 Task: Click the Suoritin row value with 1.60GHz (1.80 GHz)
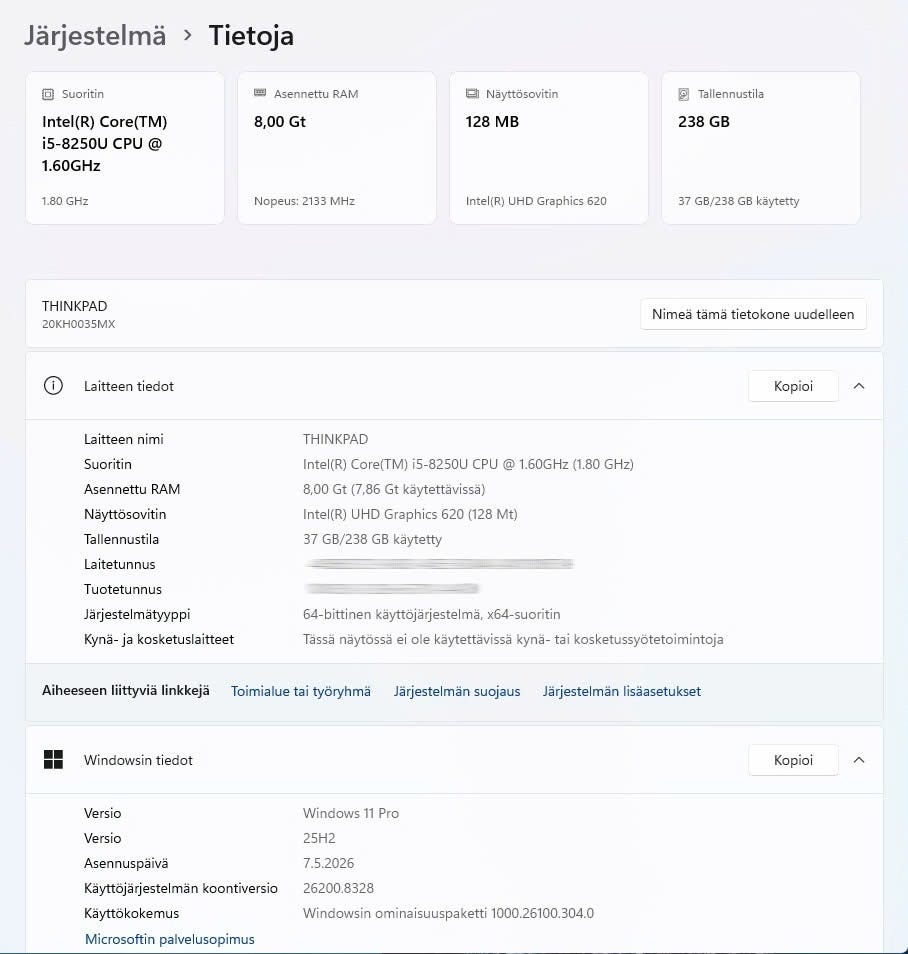468,464
